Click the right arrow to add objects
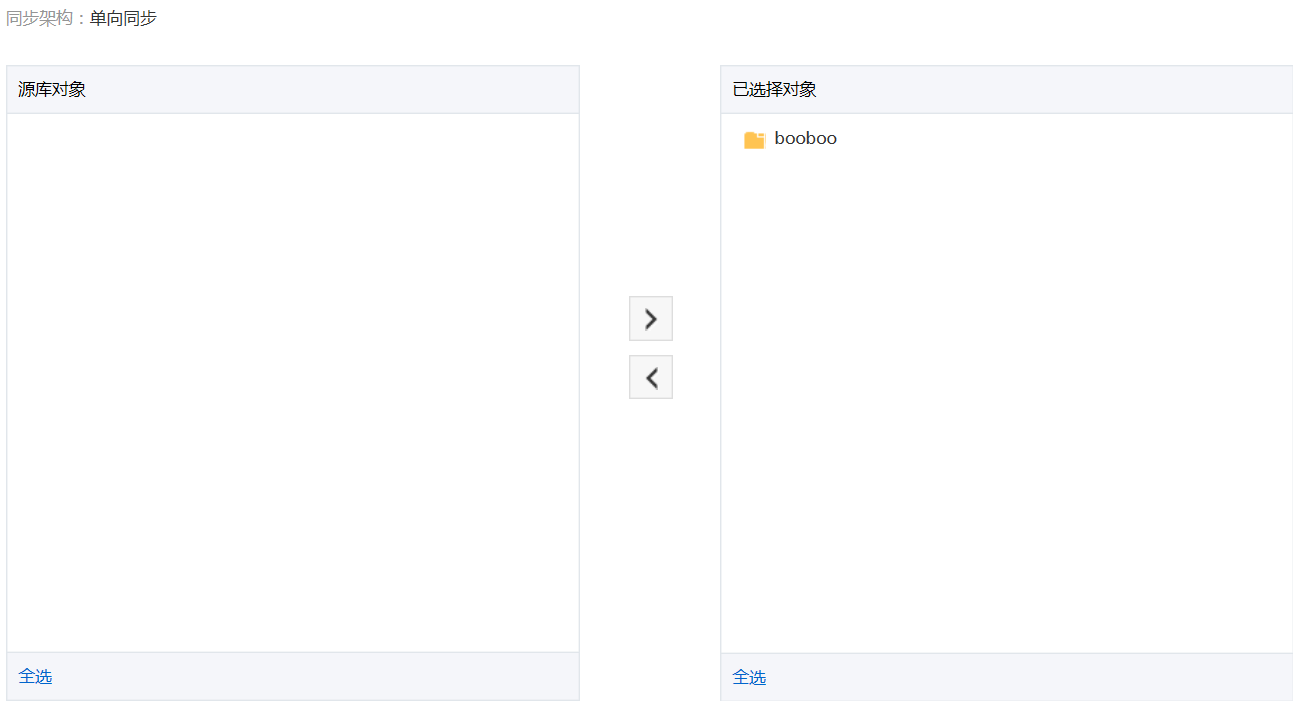This screenshot has height=701, width=1293. (x=650, y=319)
